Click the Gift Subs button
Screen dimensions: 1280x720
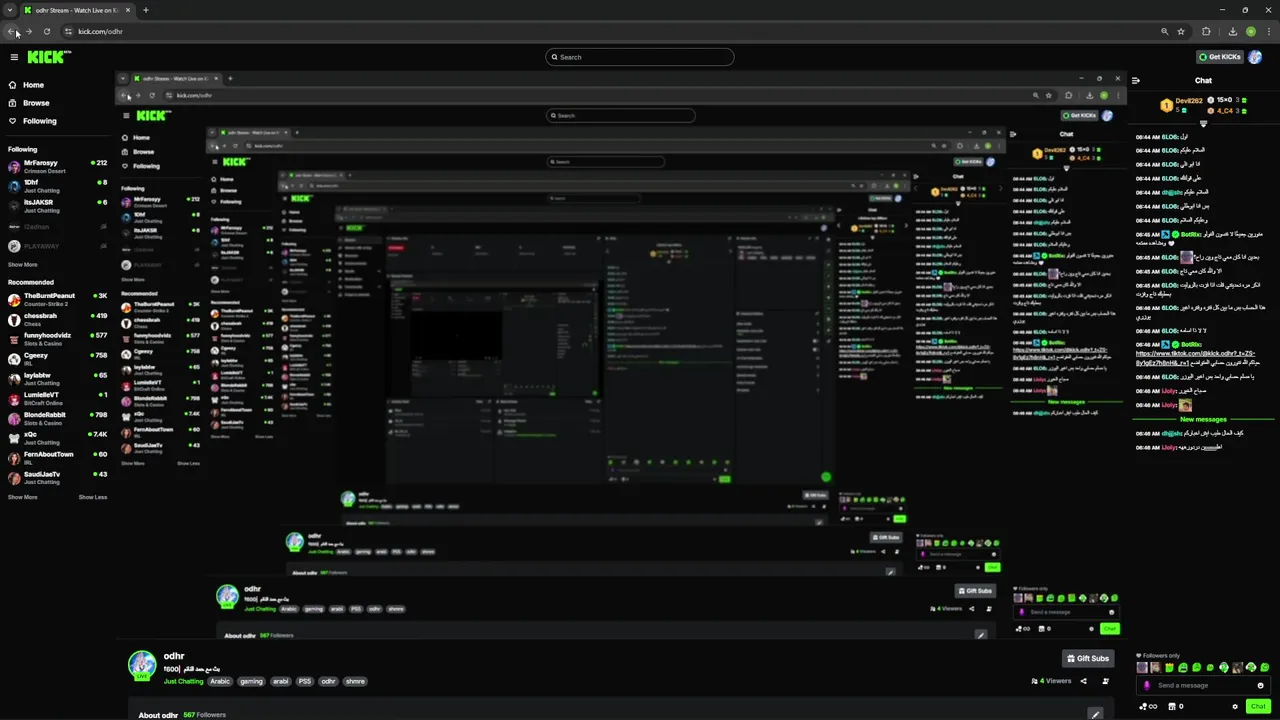pyautogui.click(x=1088, y=658)
